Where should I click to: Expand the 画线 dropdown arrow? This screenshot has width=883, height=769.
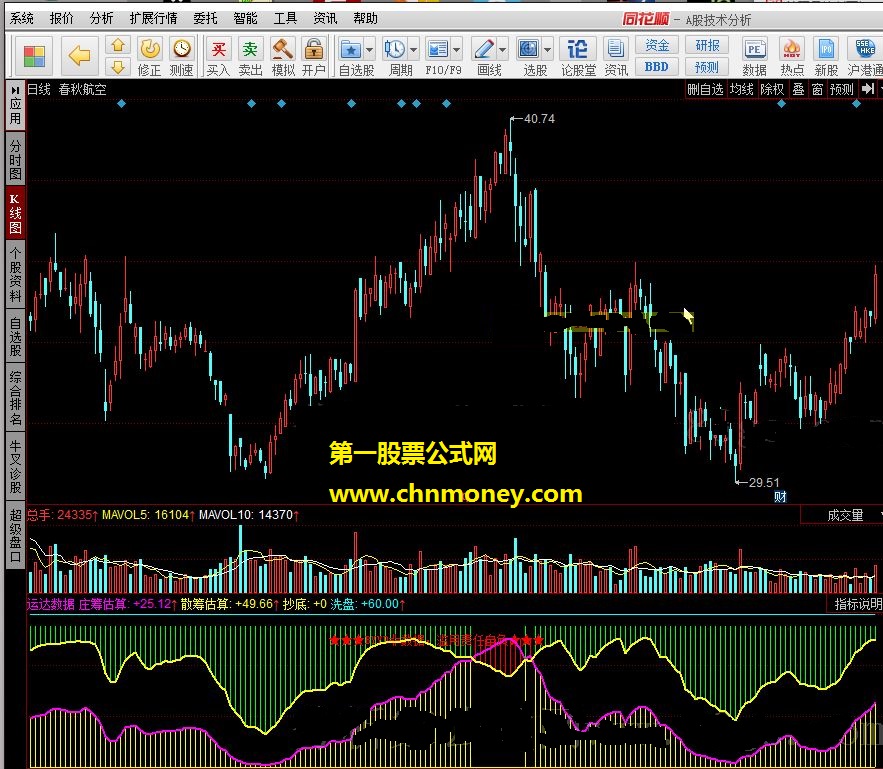point(502,50)
